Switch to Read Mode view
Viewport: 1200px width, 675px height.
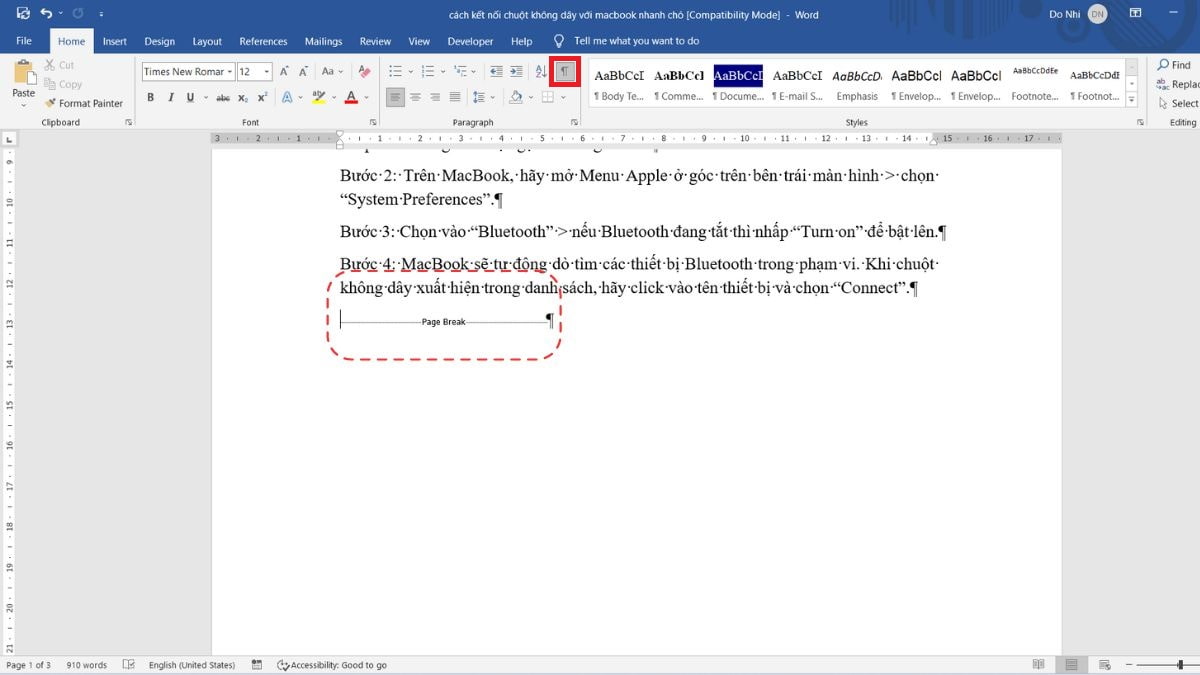pos(1038,665)
